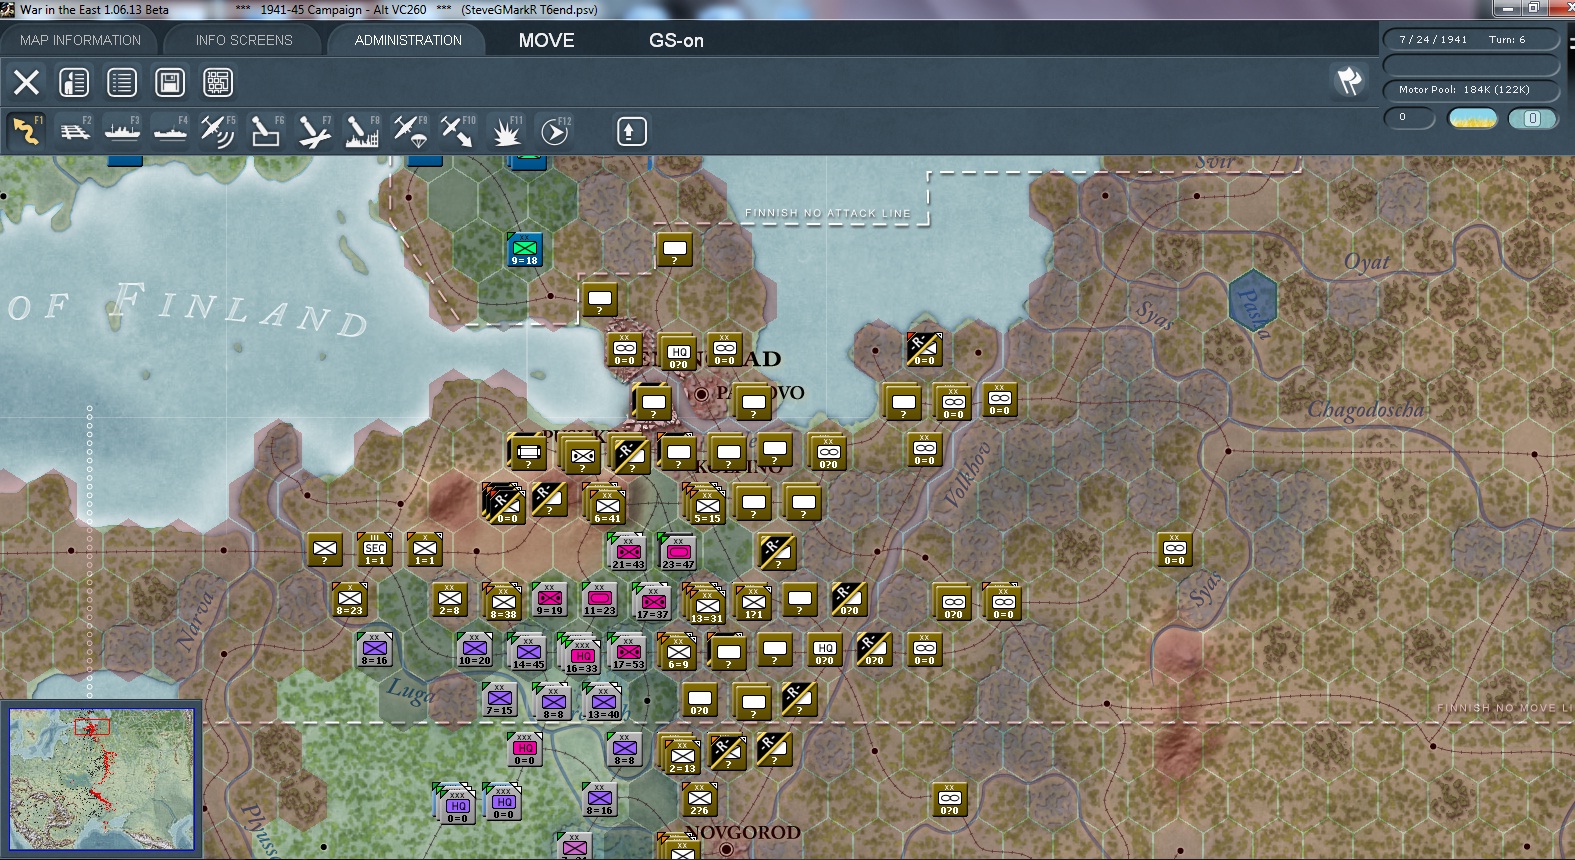Activate the F9 air transport parachute icon

click(x=410, y=131)
